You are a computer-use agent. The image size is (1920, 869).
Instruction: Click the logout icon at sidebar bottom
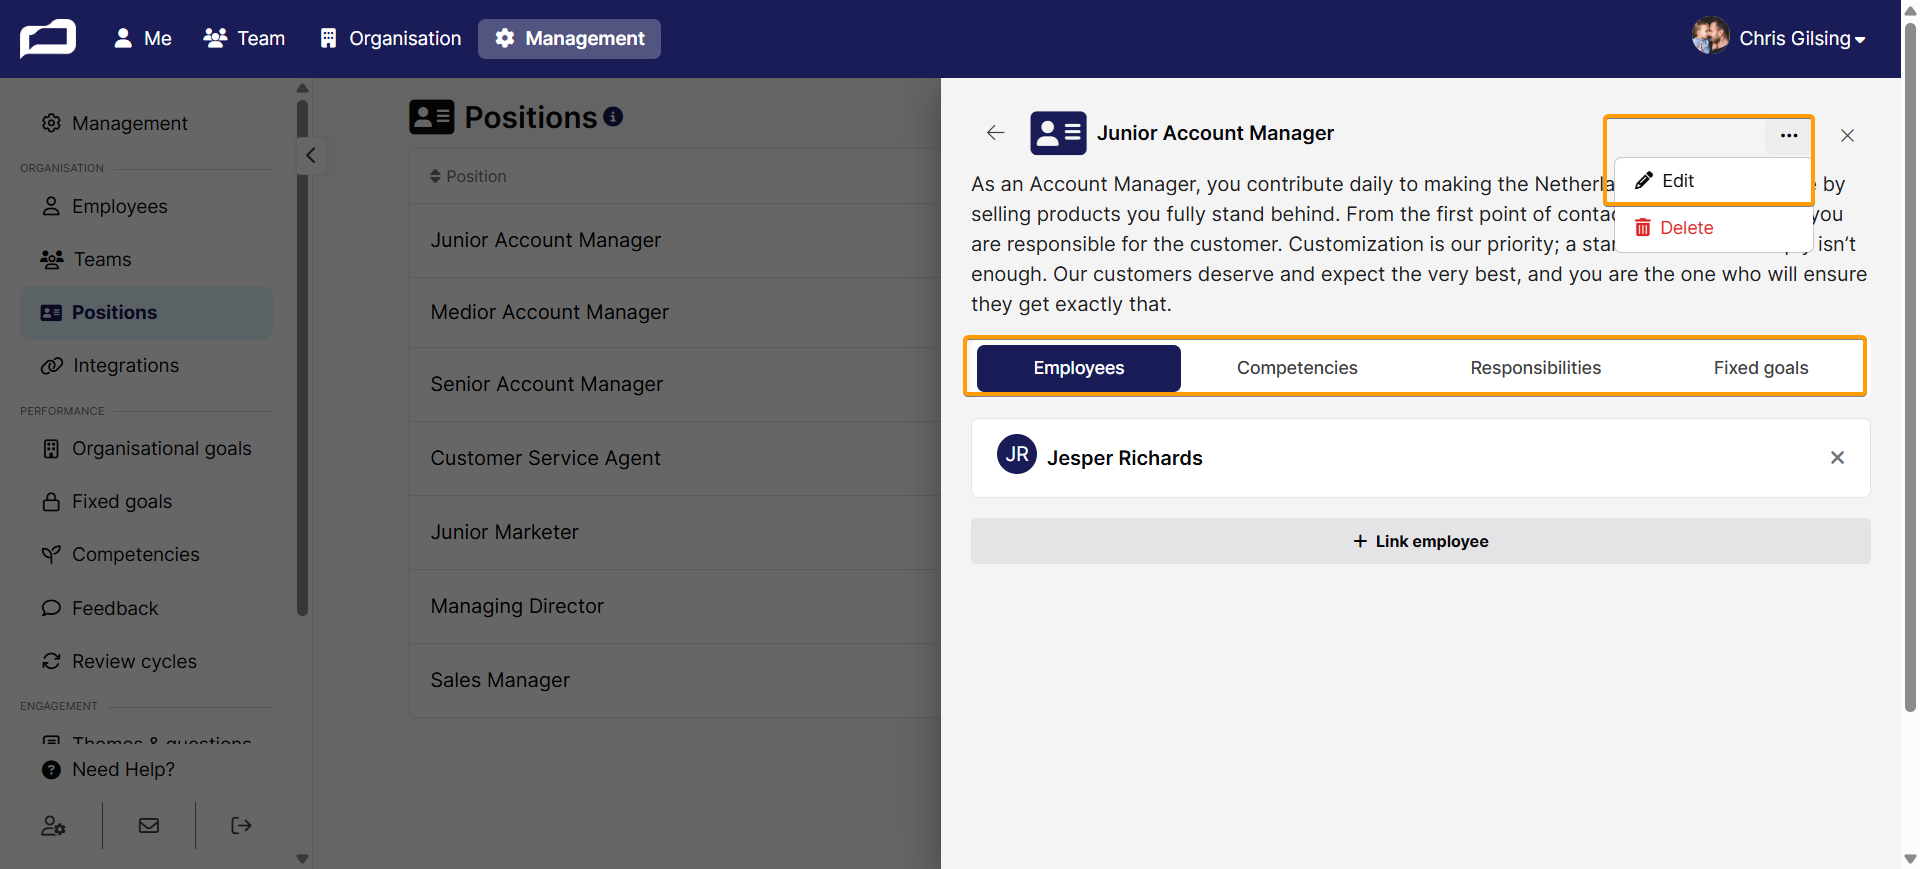[241, 826]
